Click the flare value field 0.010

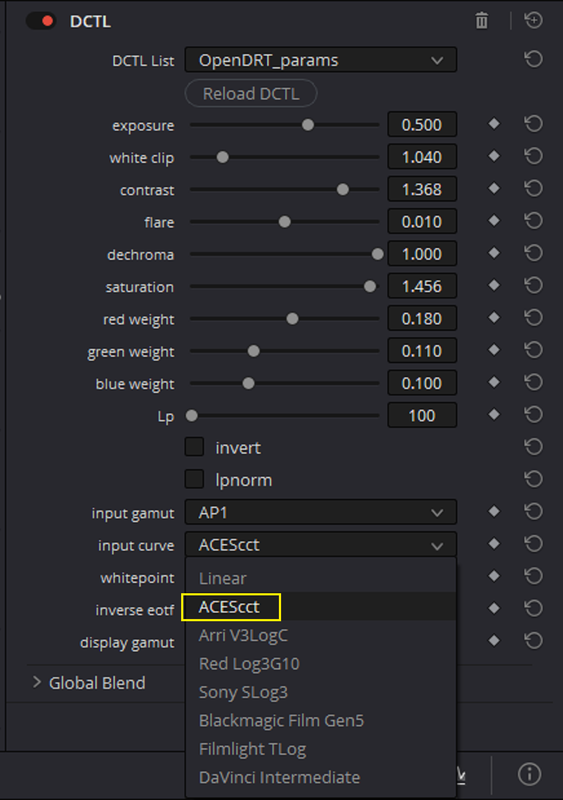[422, 221]
